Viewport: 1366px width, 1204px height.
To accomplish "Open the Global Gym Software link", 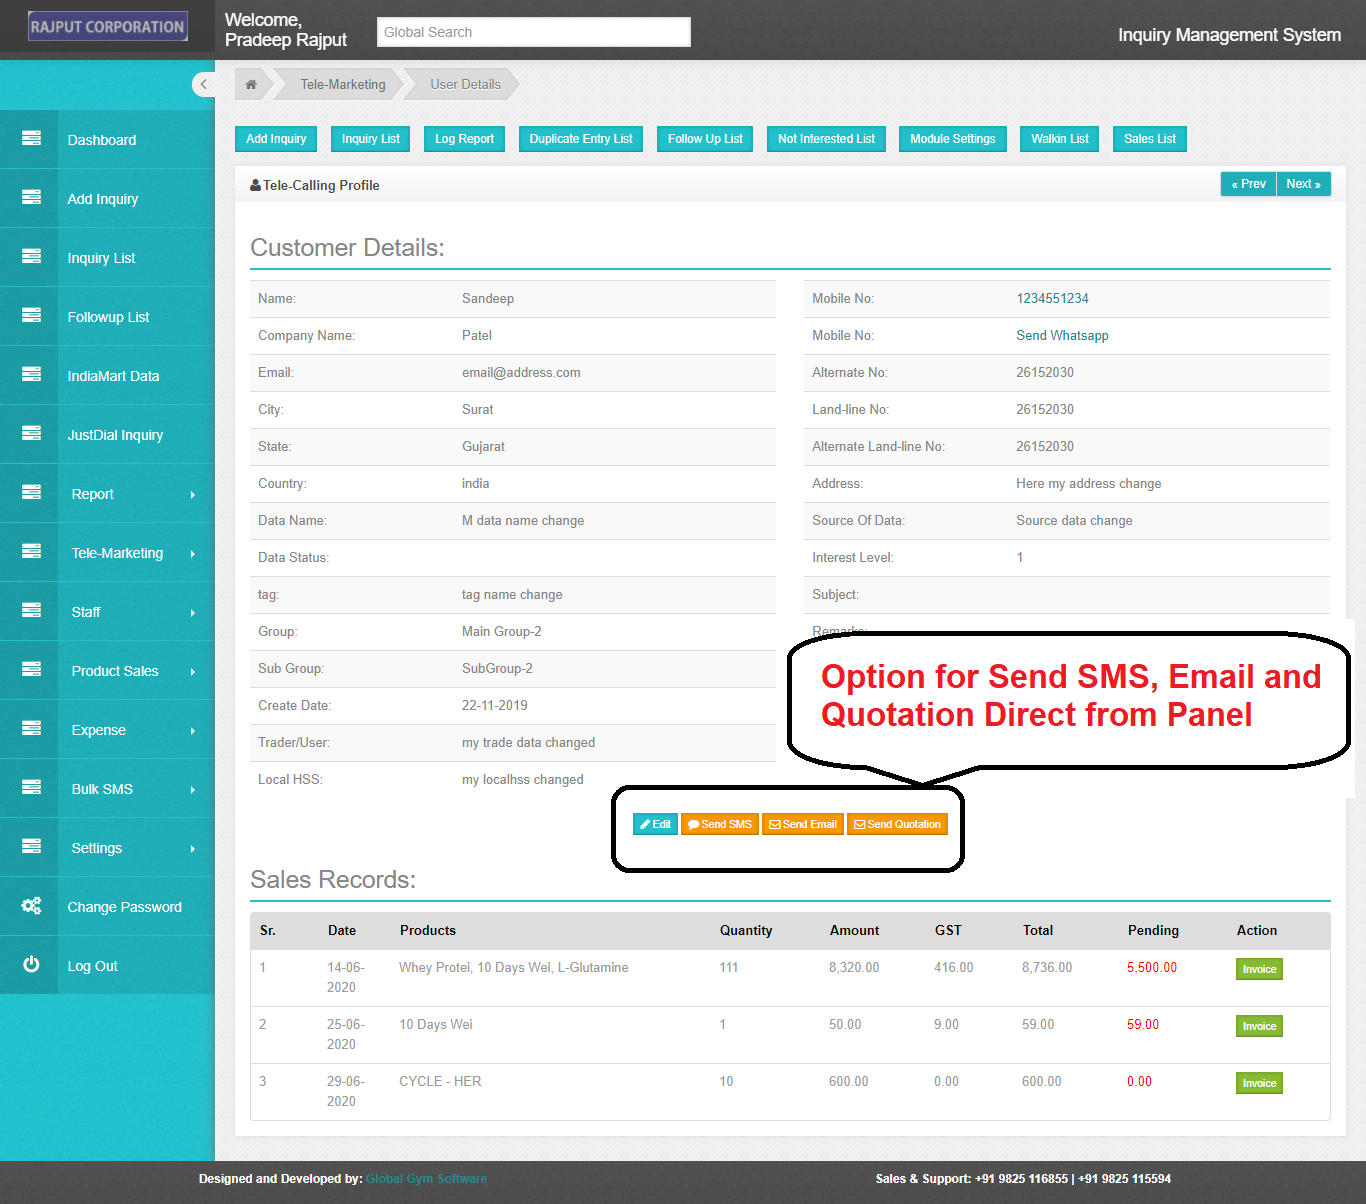I will (x=427, y=1178).
